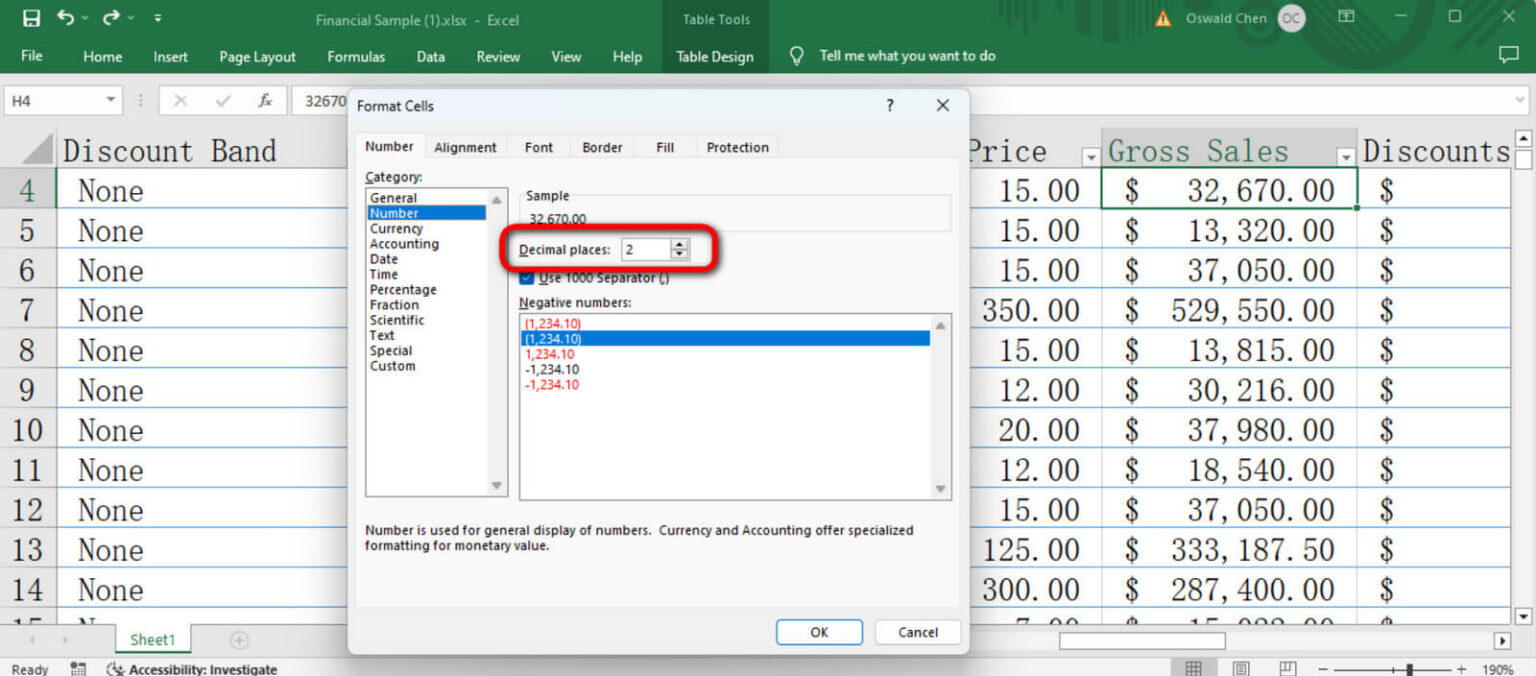Expand the Name Box dropdown arrow

click(110, 100)
